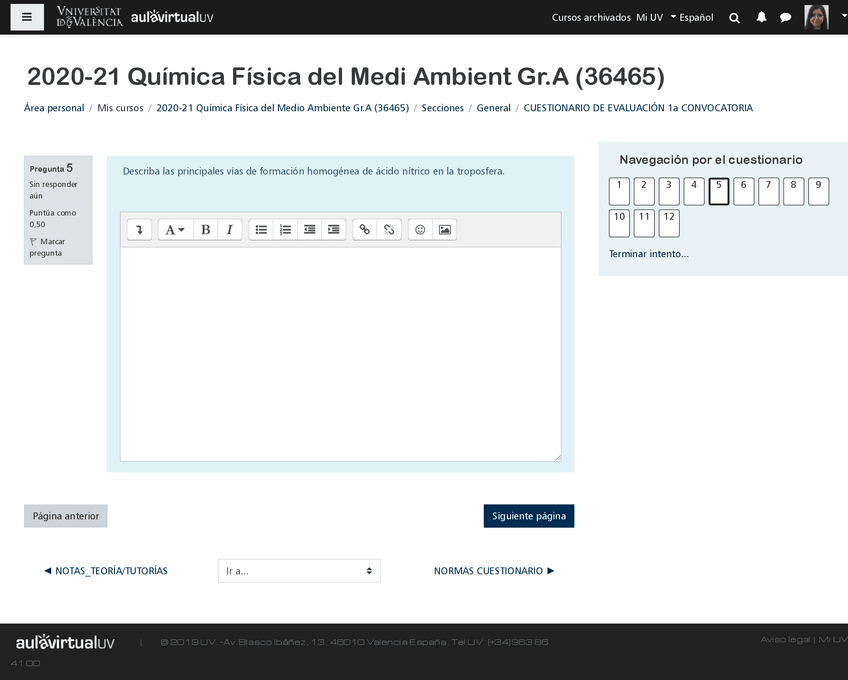This screenshot has height=680, width=848.
Task: Click the editor resize handle corner
Action: (x=558, y=458)
